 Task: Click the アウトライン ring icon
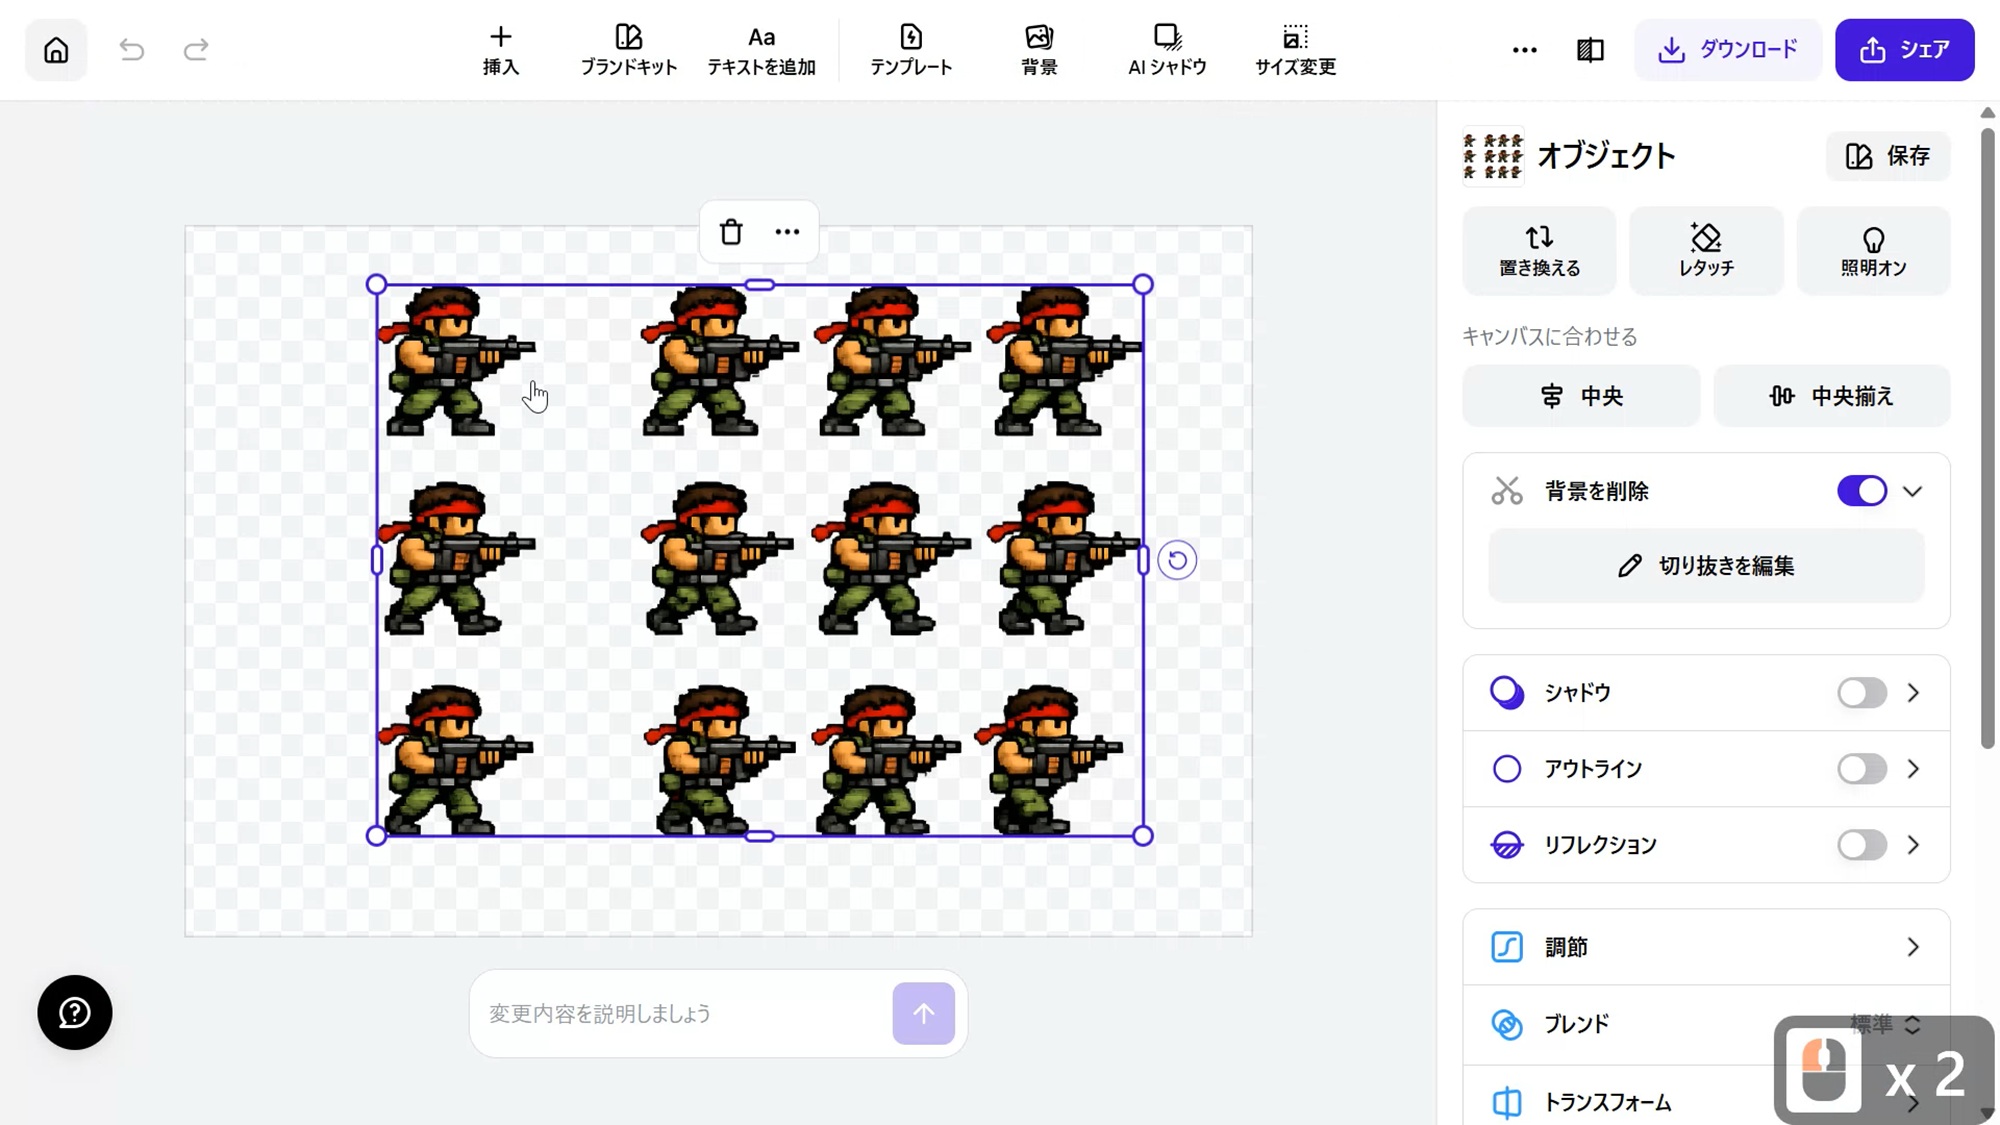pos(1507,769)
